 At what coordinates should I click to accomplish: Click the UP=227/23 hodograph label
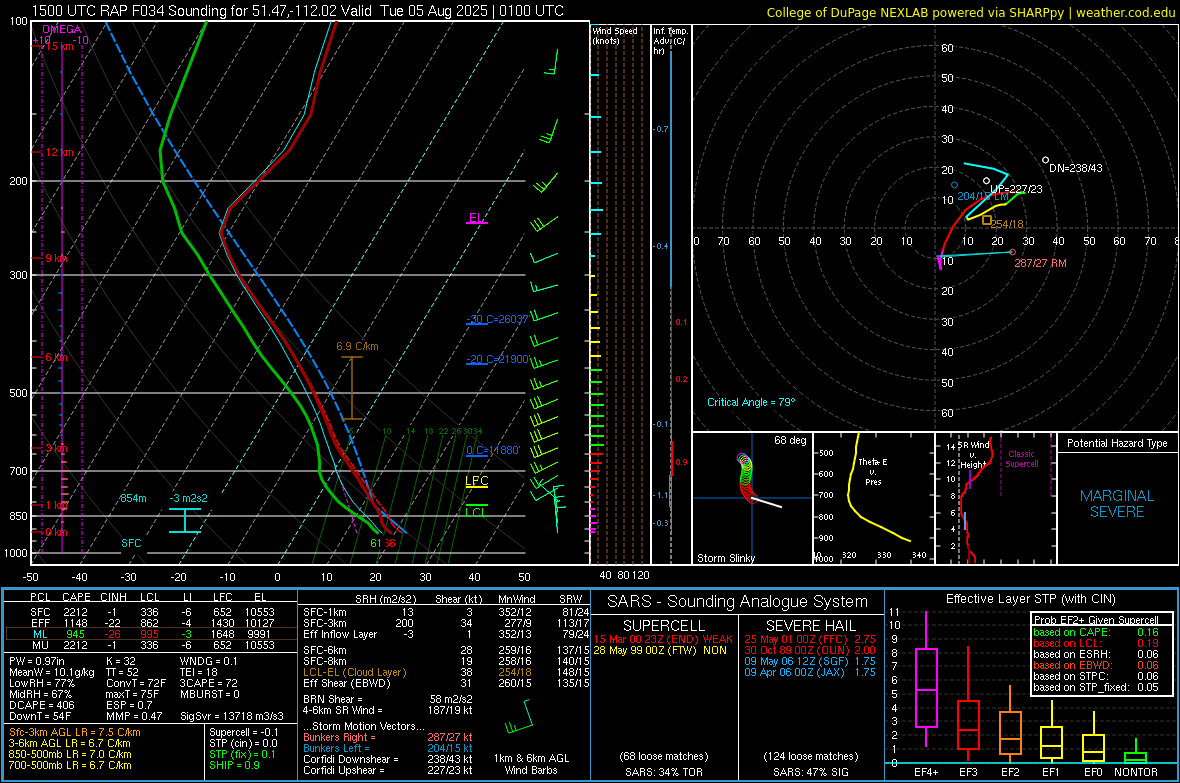[1016, 189]
